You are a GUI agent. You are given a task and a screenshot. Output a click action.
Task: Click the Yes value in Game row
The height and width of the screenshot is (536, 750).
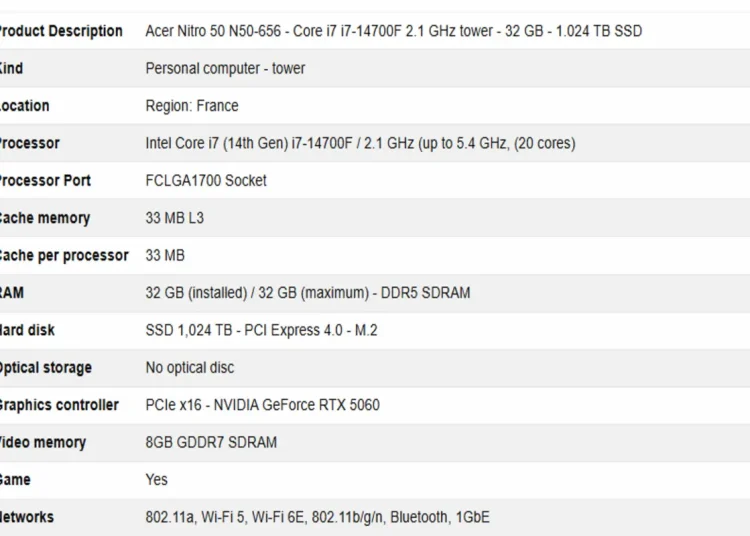tap(156, 480)
